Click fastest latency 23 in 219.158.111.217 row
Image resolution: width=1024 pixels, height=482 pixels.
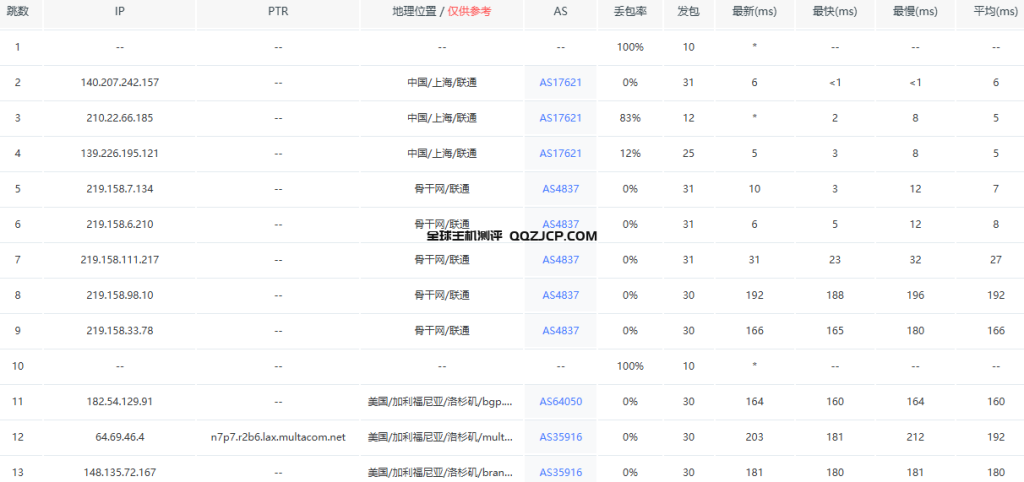pyautogui.click(x=835, y=259)
